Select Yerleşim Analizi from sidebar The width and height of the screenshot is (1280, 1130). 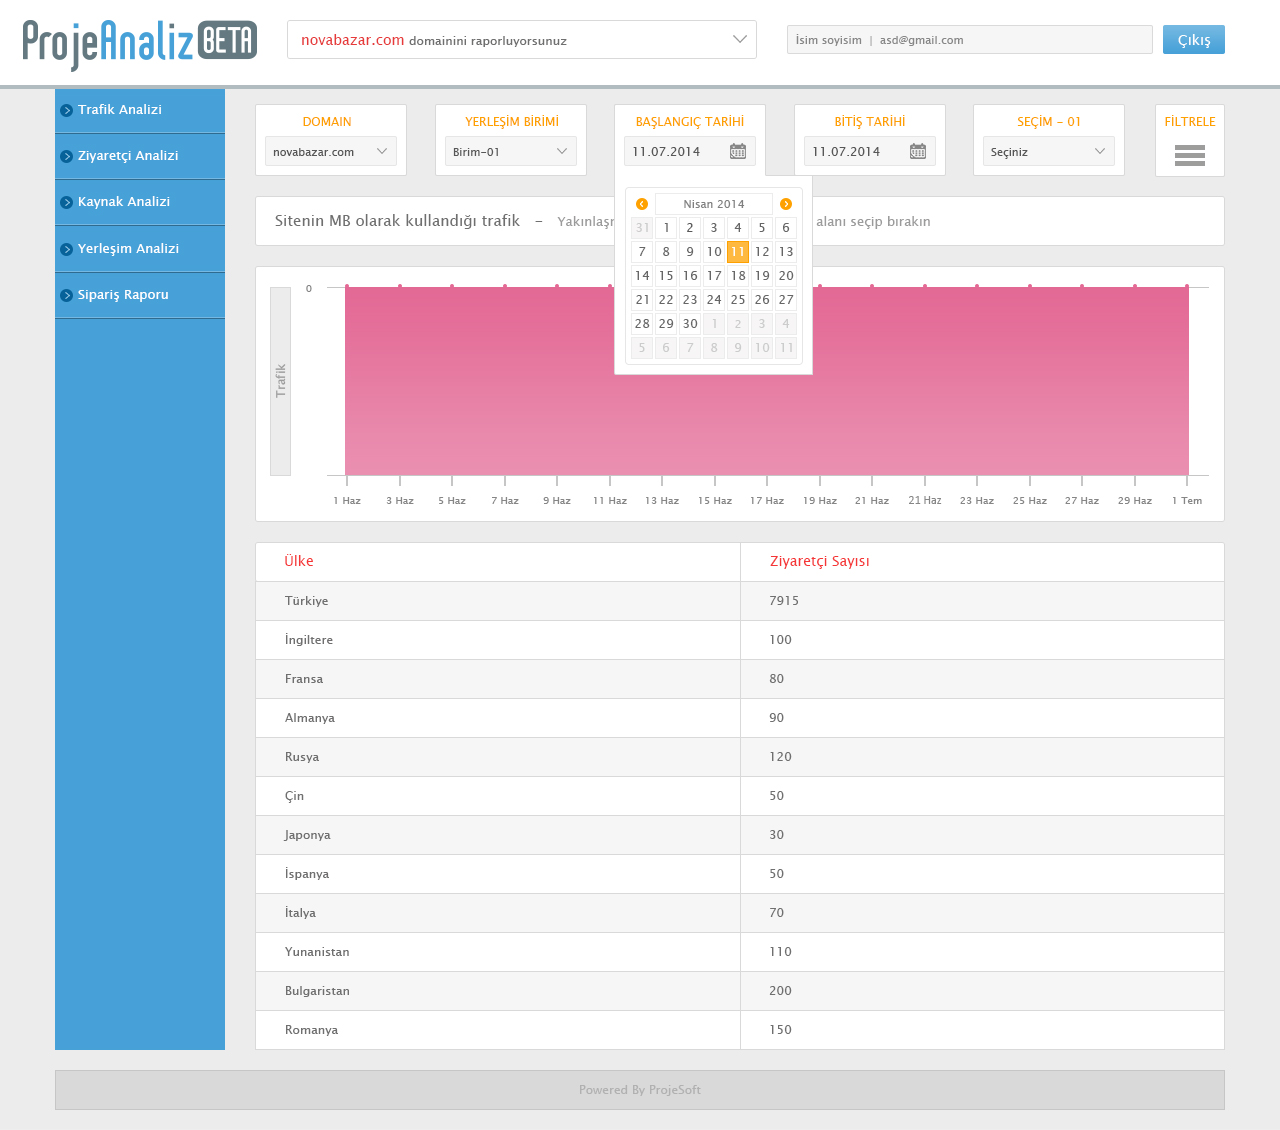[128, 249]
